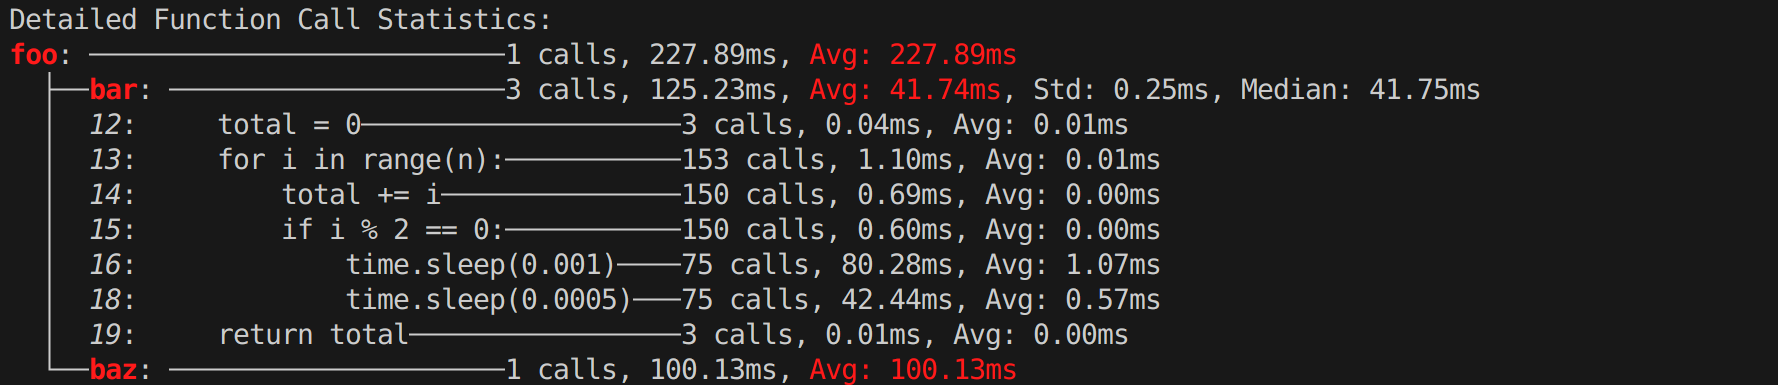Click the red 'Avg: 227.89ms' value
Image resolution: width=1778 pixels, height=385 pixels.
click(x=913, y=55)
